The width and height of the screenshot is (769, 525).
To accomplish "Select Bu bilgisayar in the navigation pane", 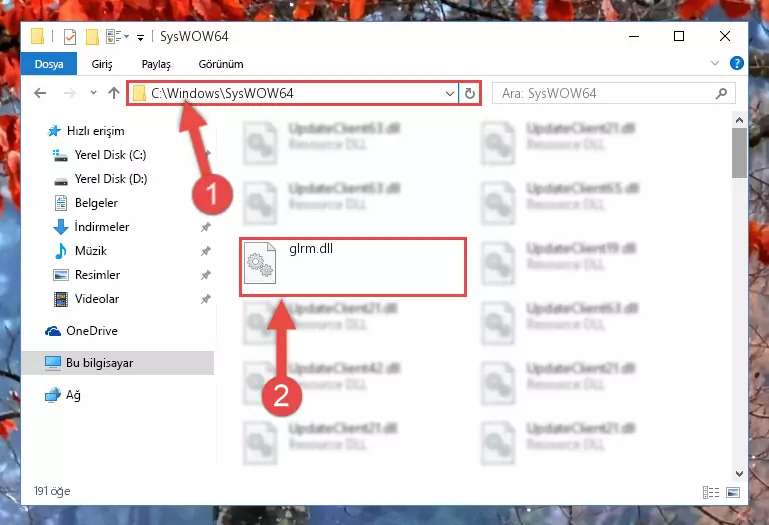I will coord(118,363).
